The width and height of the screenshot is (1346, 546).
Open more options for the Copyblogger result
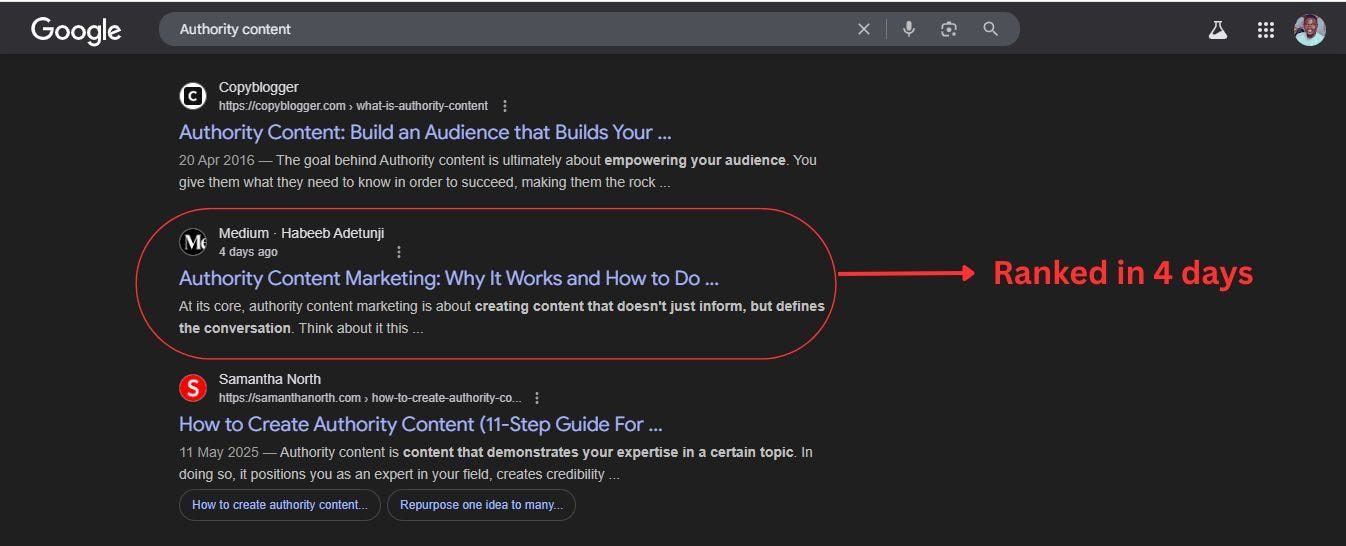[x=505, y=106]
